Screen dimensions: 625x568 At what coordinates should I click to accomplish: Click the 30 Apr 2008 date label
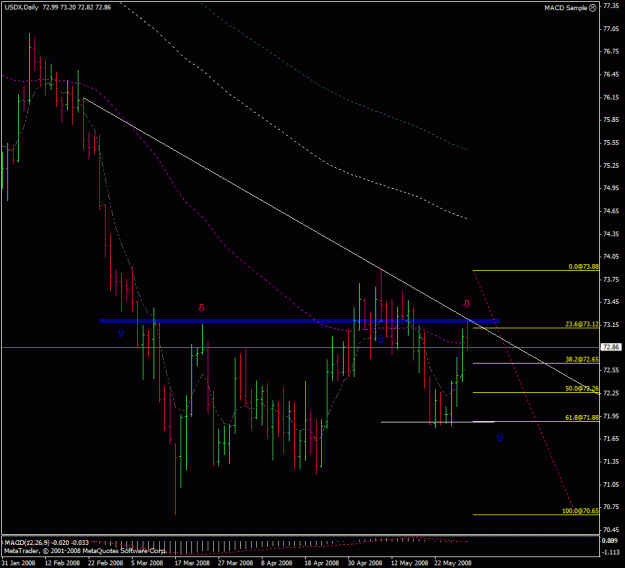[x=365, y=563]
